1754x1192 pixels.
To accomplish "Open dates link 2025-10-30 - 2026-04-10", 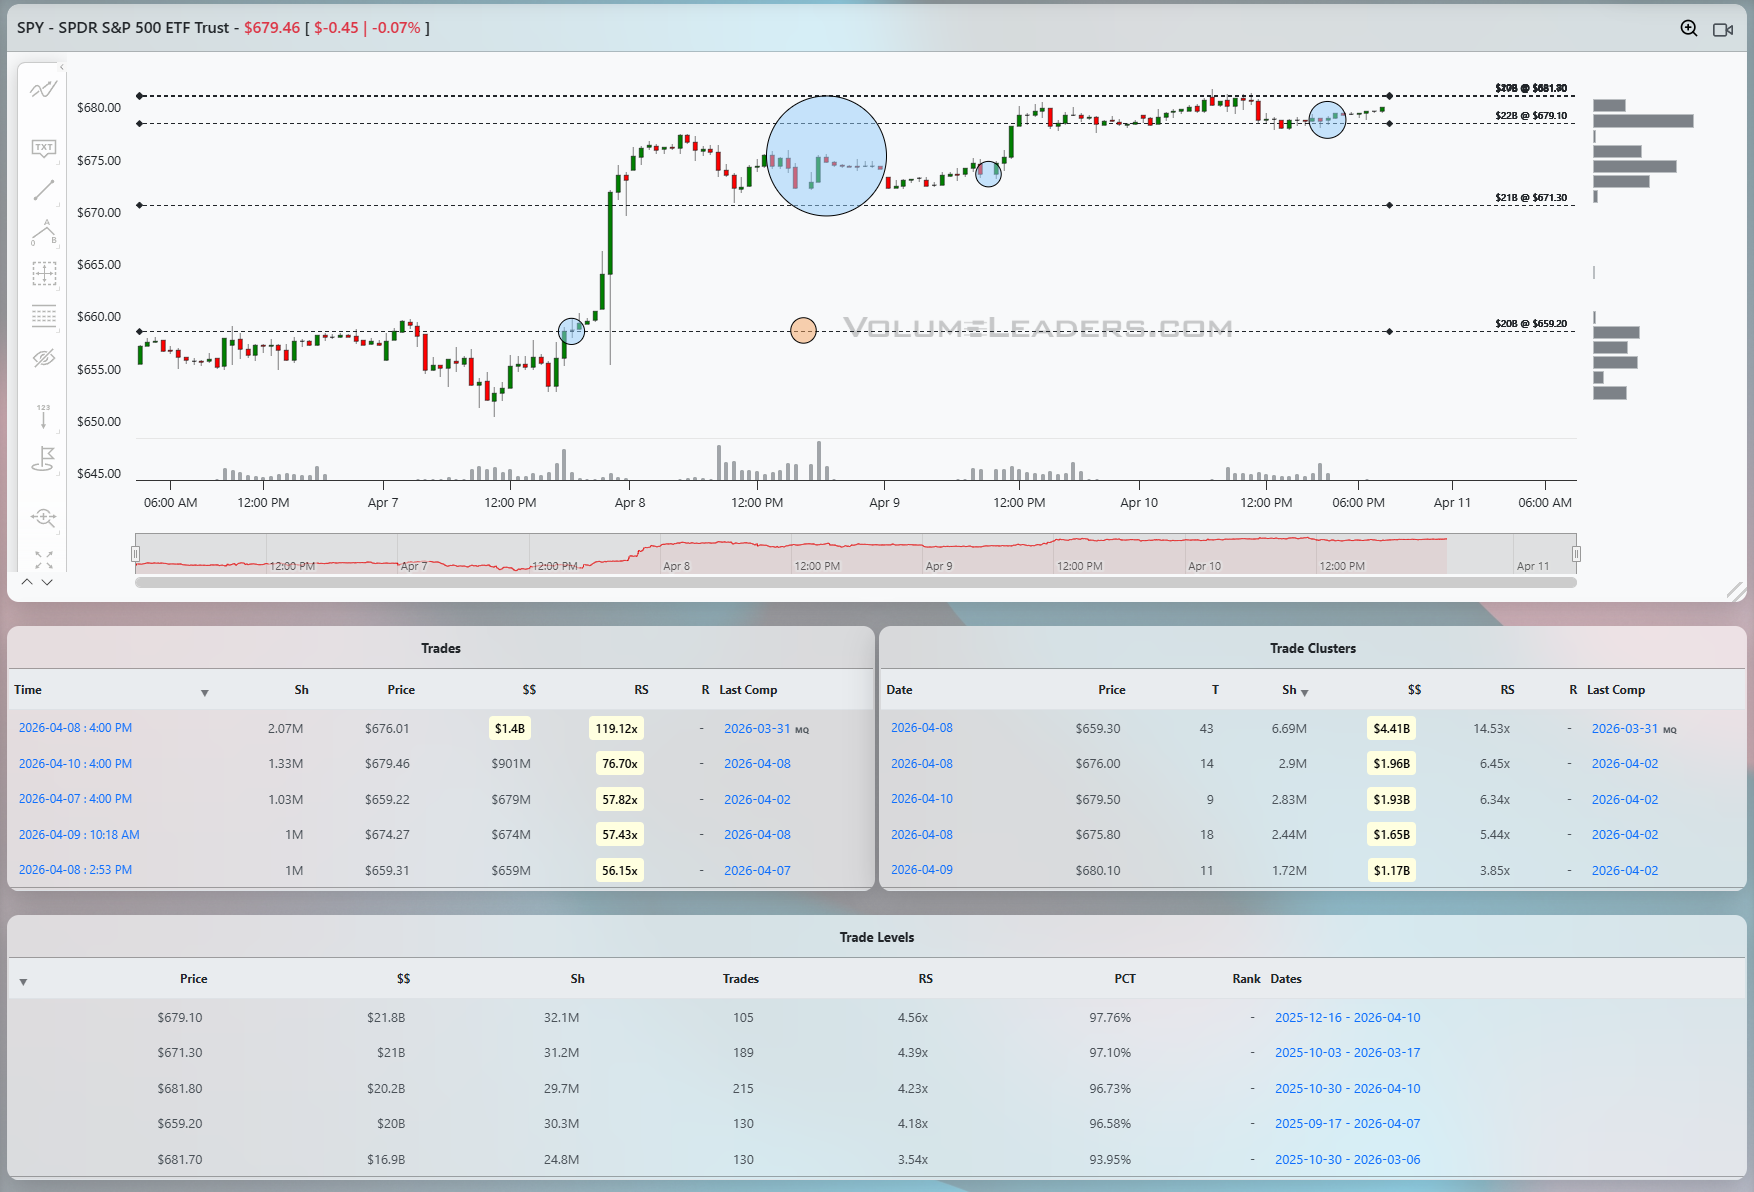I will click(1347, 1089).
